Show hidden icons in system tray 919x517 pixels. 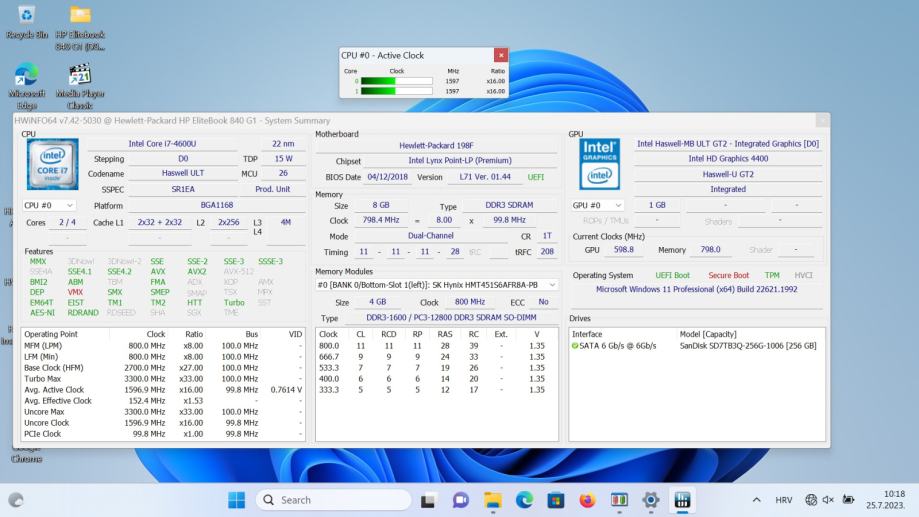pos(756,500)
